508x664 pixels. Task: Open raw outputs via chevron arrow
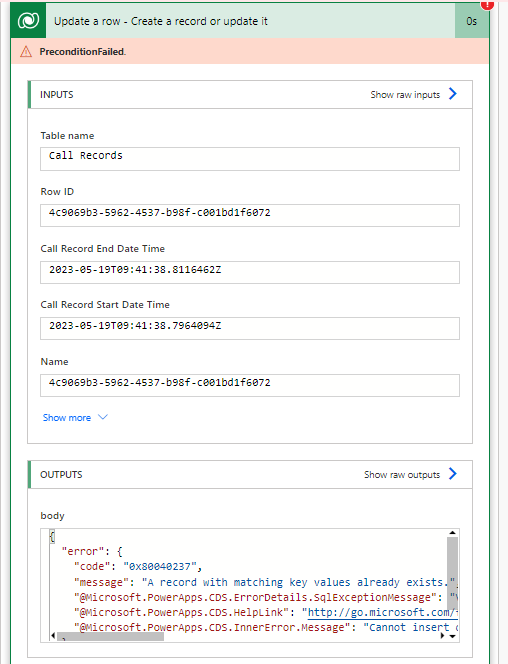tap(453, 473)
